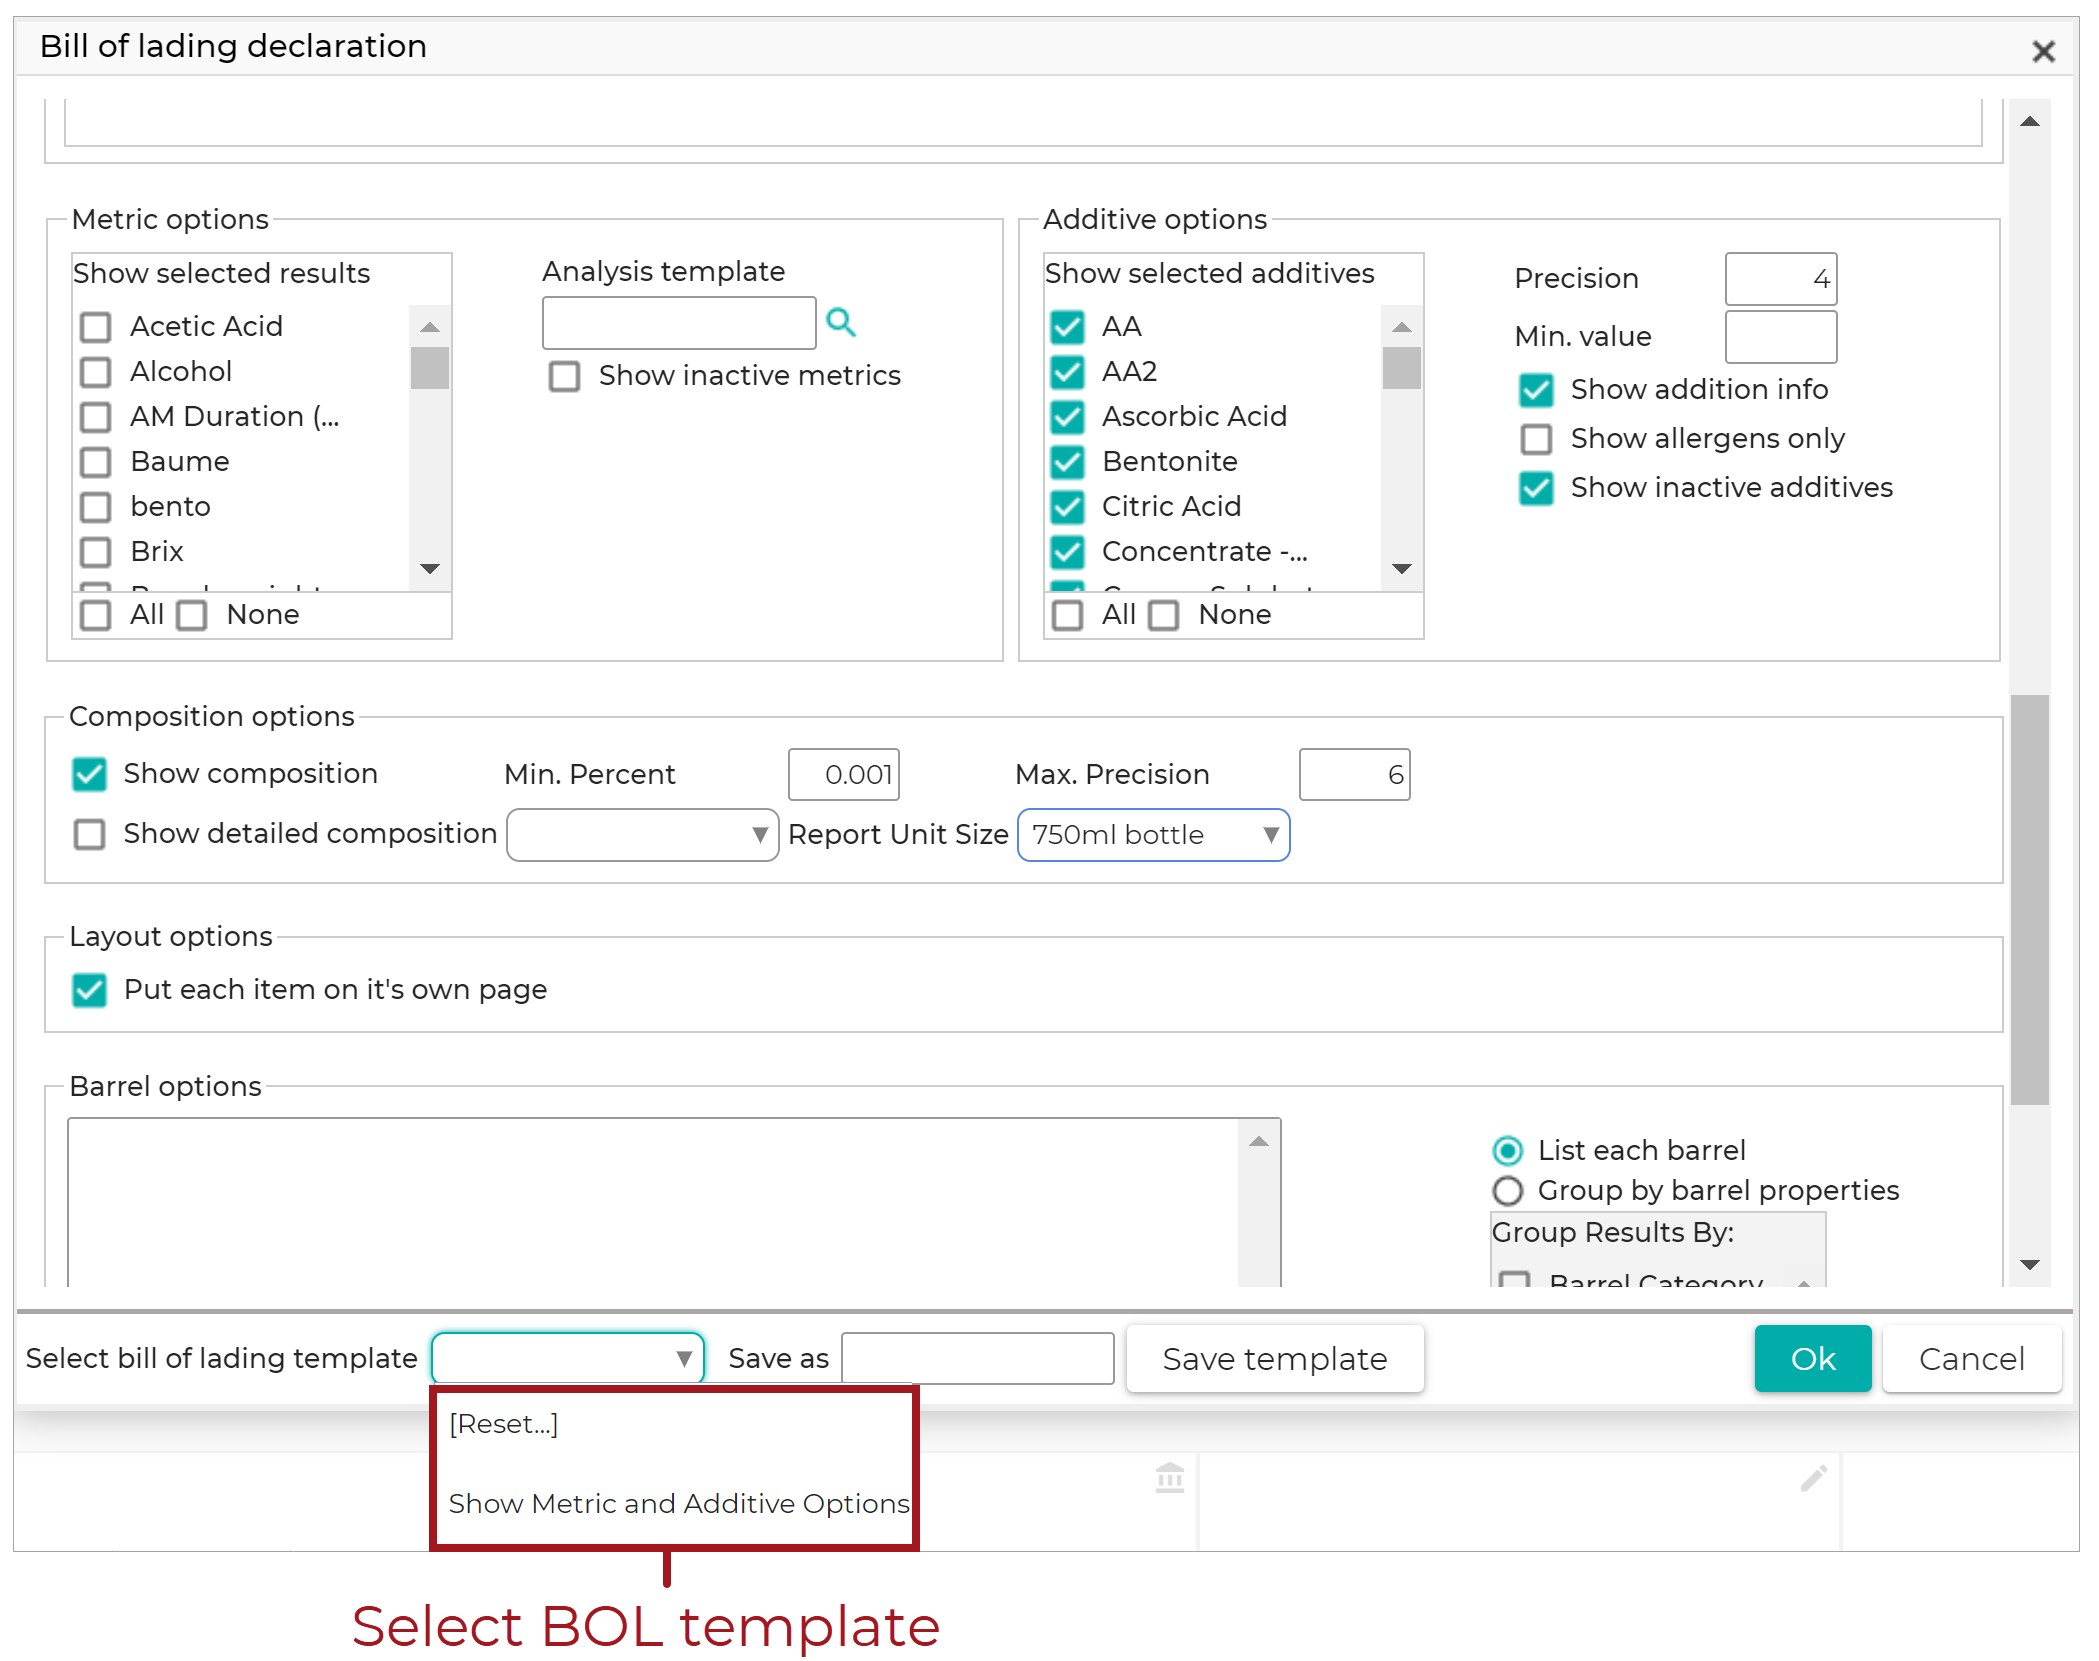Close the Bill of lading declaration dialog

pos(2043,50)
